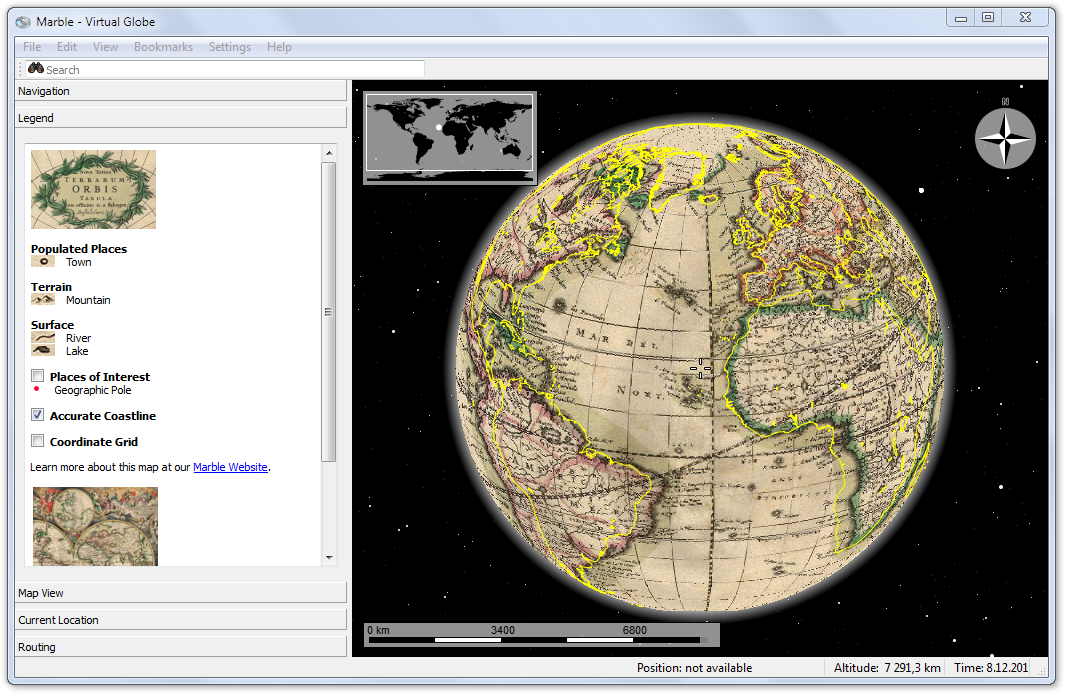
Task: Click the status bar resize grip
Action: (x=1042, y=670)
